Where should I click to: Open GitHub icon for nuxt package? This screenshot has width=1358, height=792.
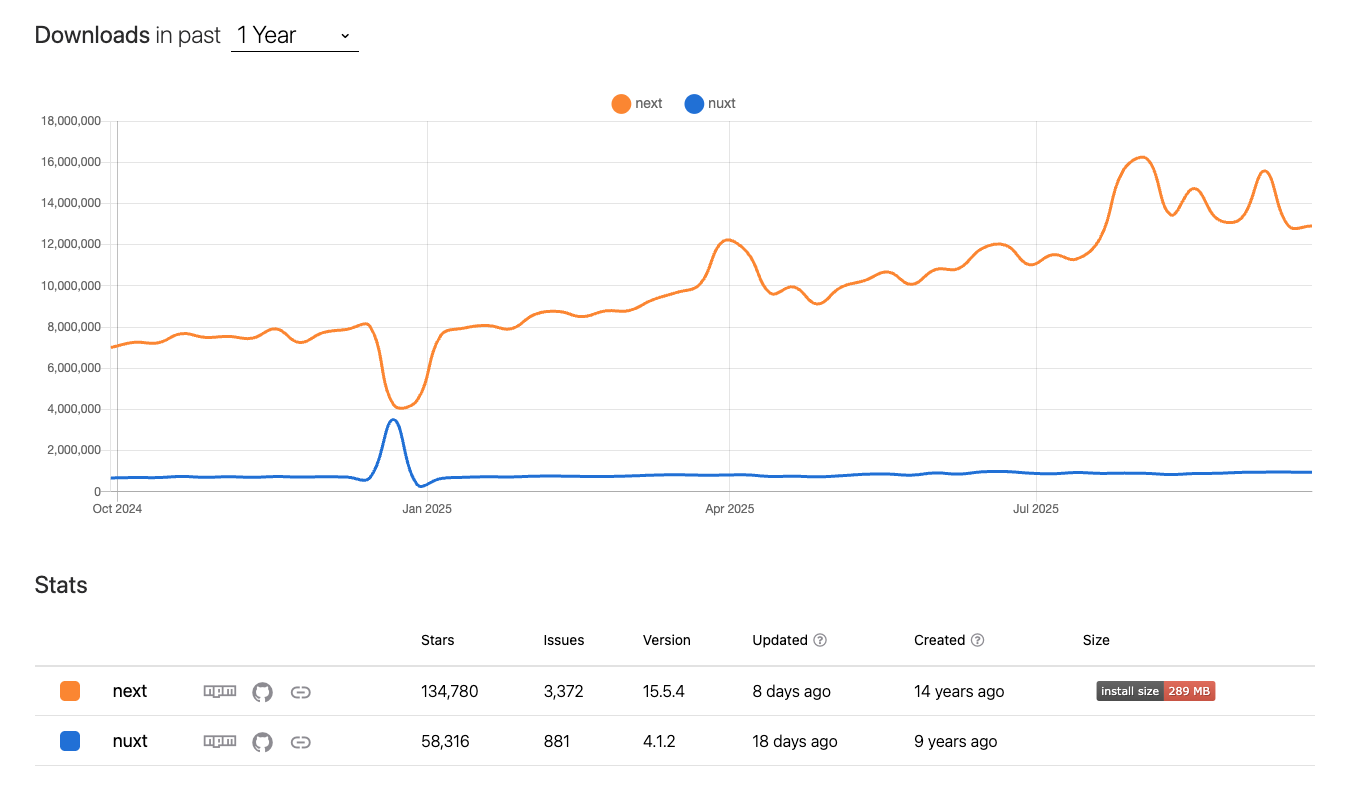tap(262, 741)
